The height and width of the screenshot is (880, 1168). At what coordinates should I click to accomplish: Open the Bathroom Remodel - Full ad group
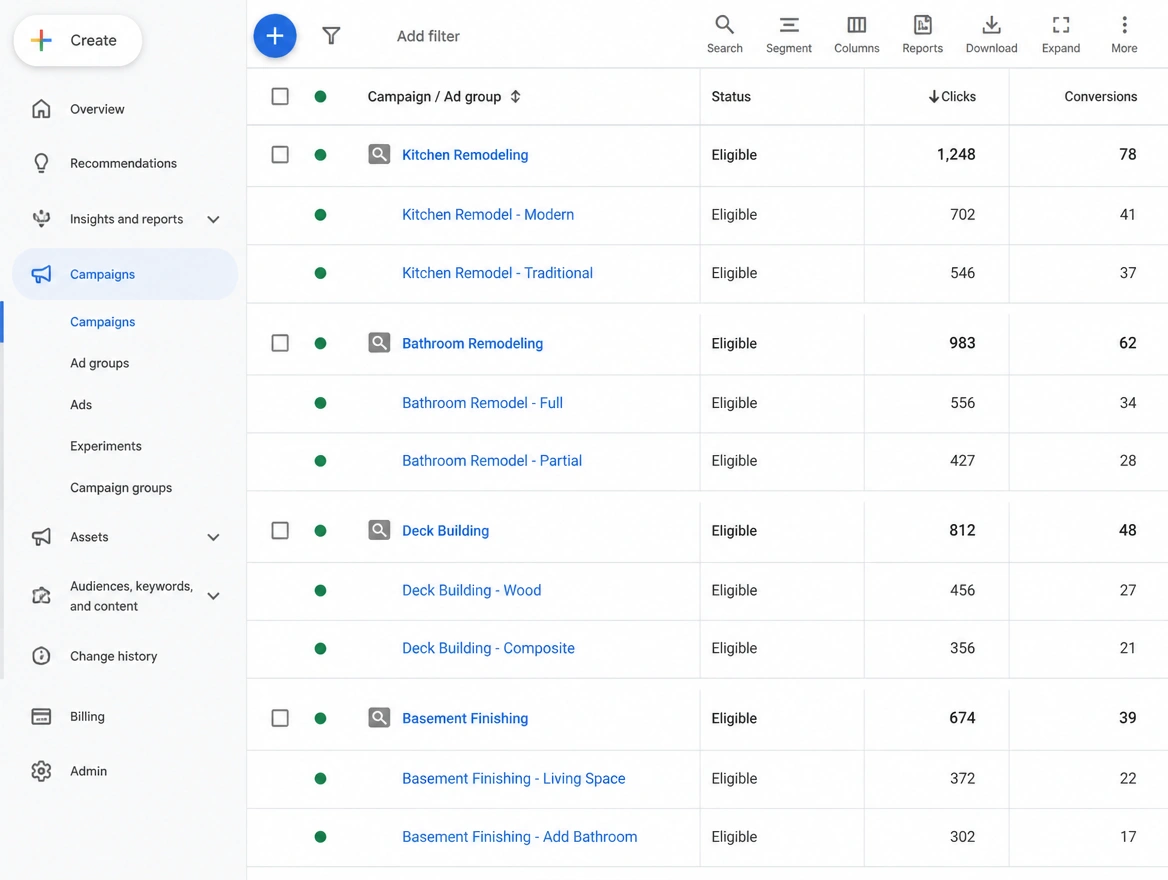click(483, 402)
